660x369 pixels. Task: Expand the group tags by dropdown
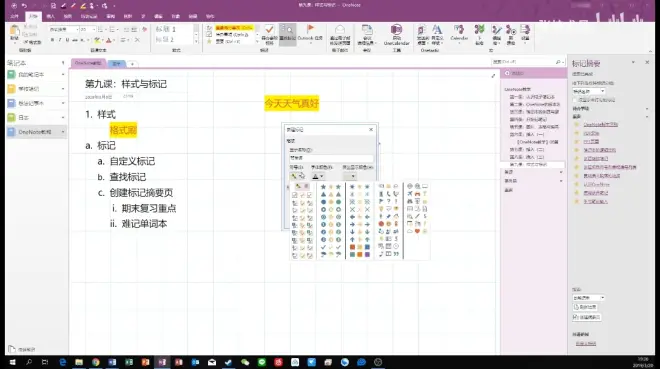pos(589,91)
